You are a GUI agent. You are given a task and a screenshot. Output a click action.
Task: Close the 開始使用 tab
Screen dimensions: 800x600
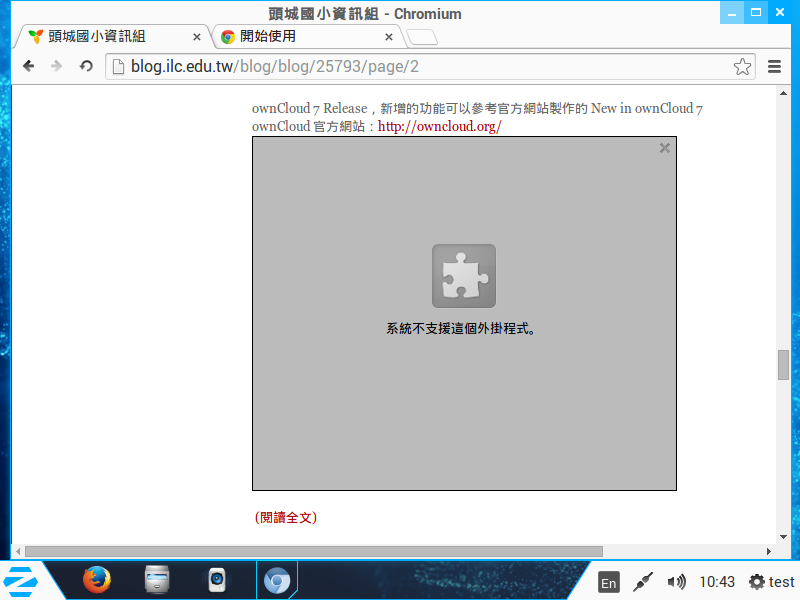tap(389, 37)
